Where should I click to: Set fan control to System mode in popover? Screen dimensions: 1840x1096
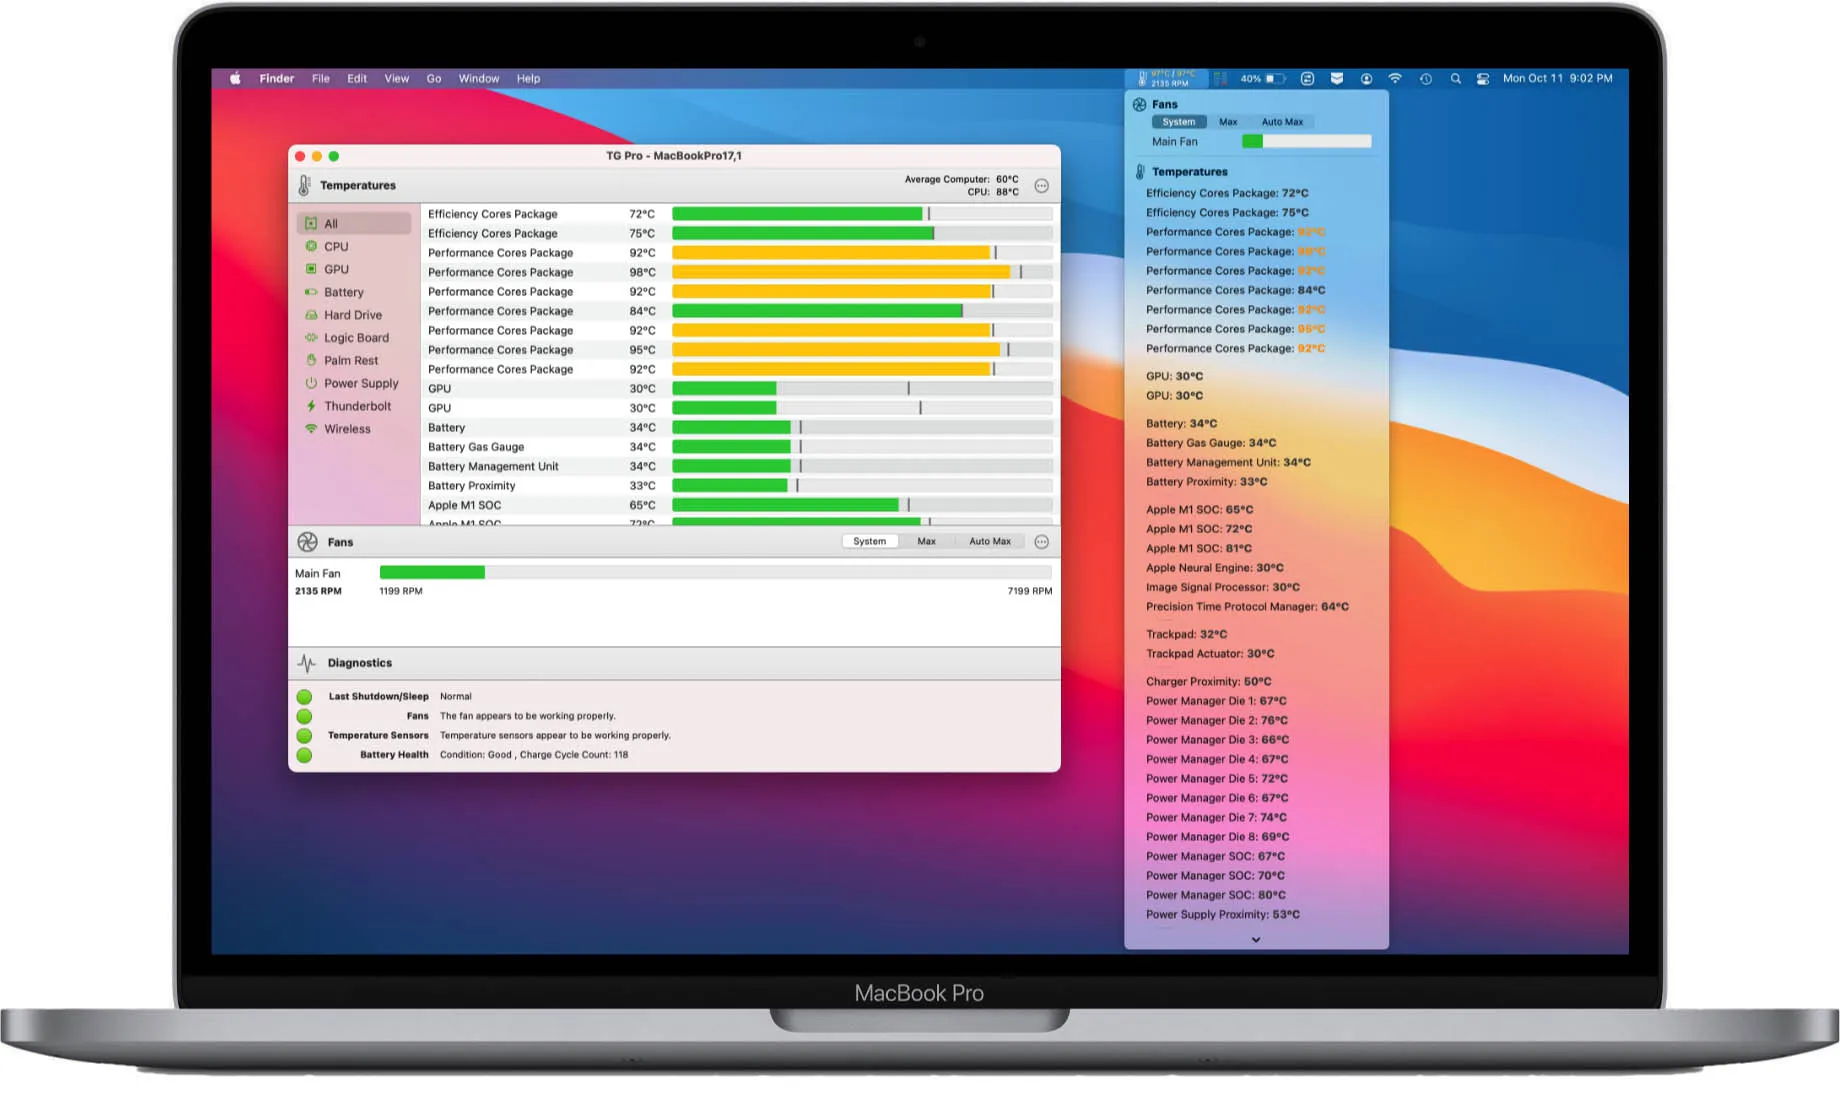pos(1178,121)
